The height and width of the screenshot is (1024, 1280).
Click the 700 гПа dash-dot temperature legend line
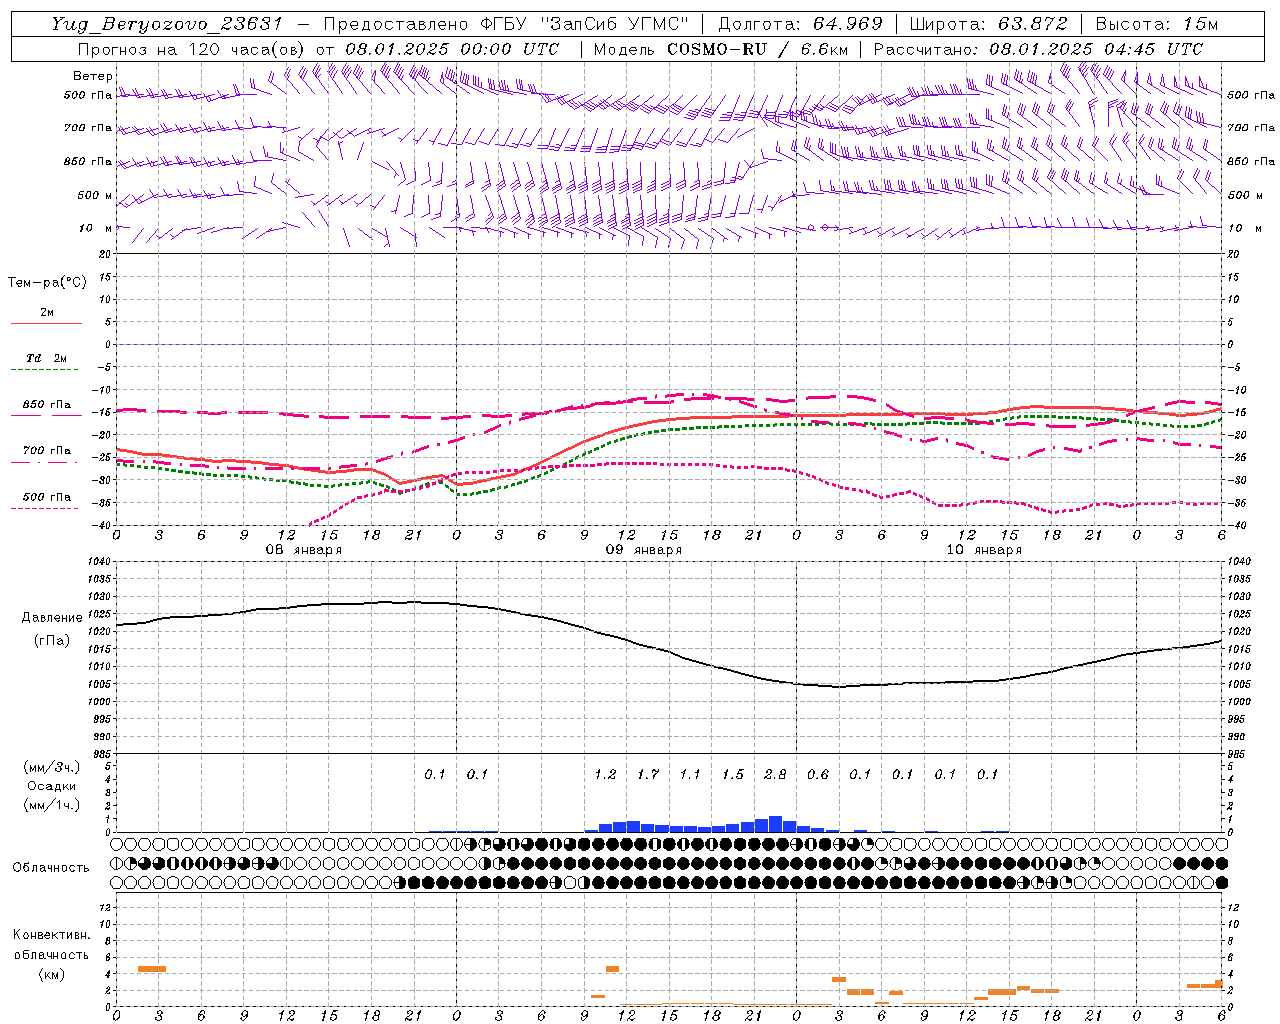point(46,462)
